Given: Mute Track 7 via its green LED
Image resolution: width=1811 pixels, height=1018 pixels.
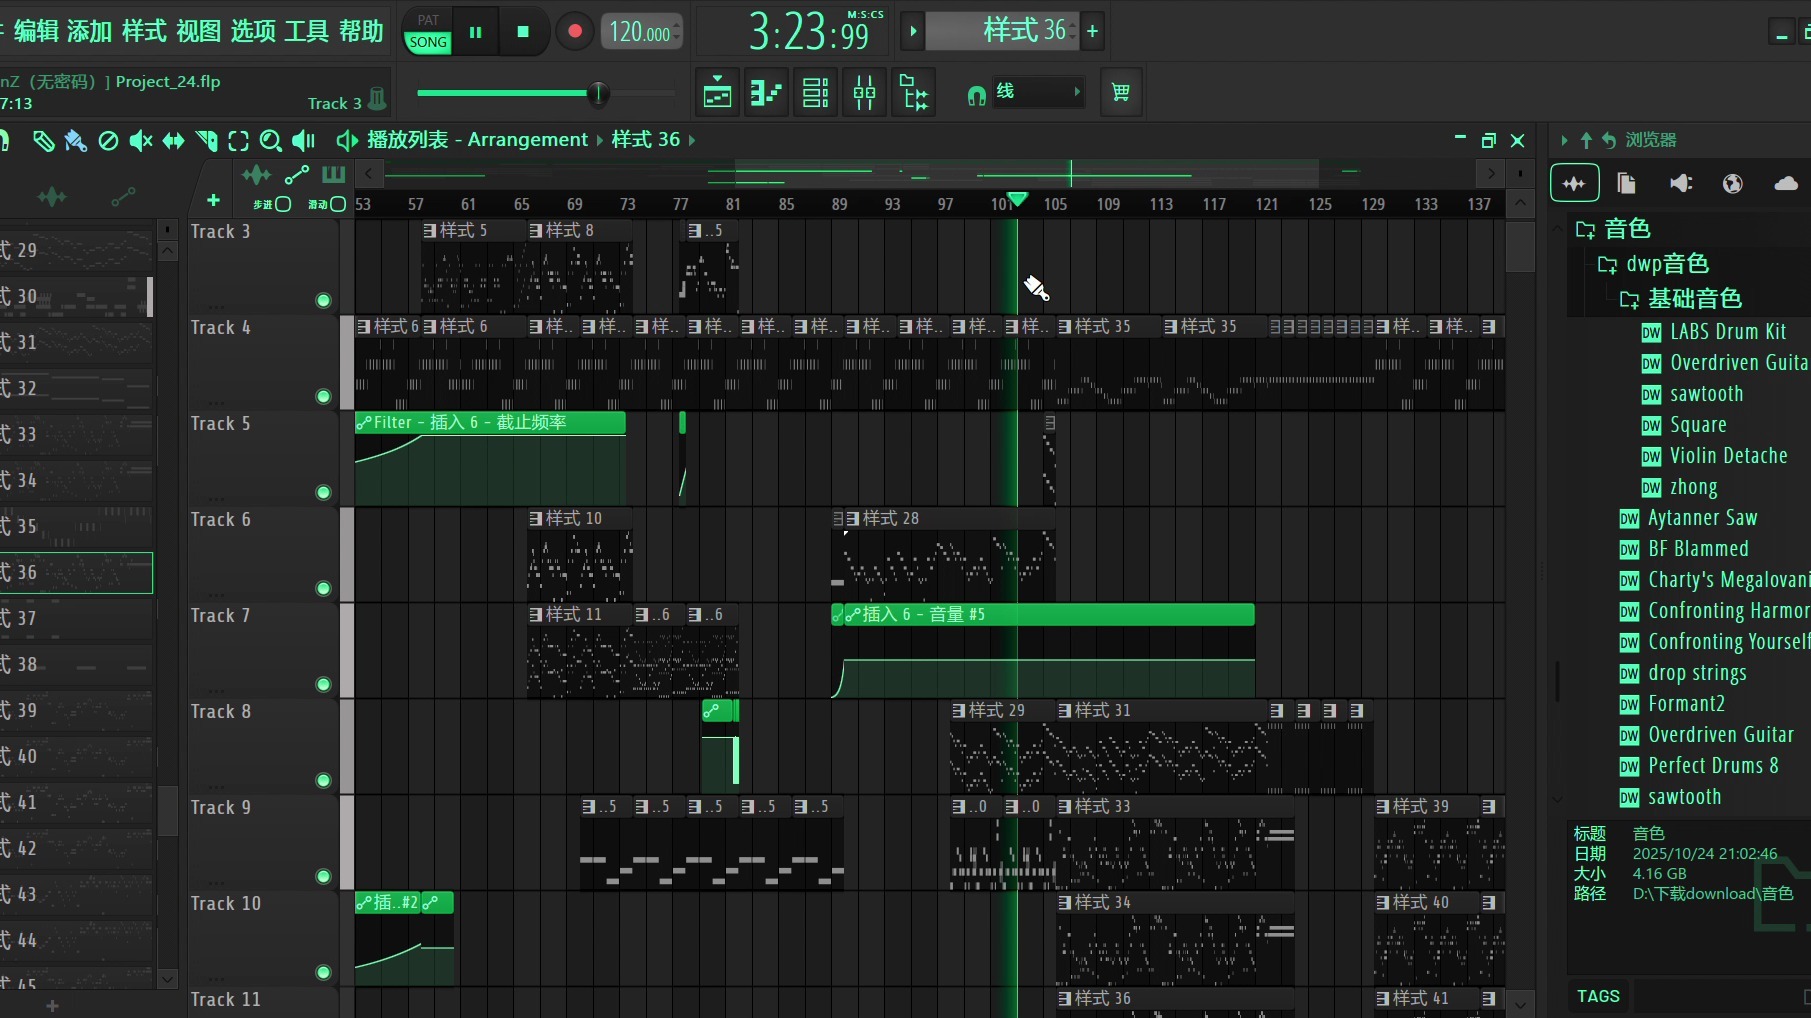Looking at the screenshot, I should (323, 684).
